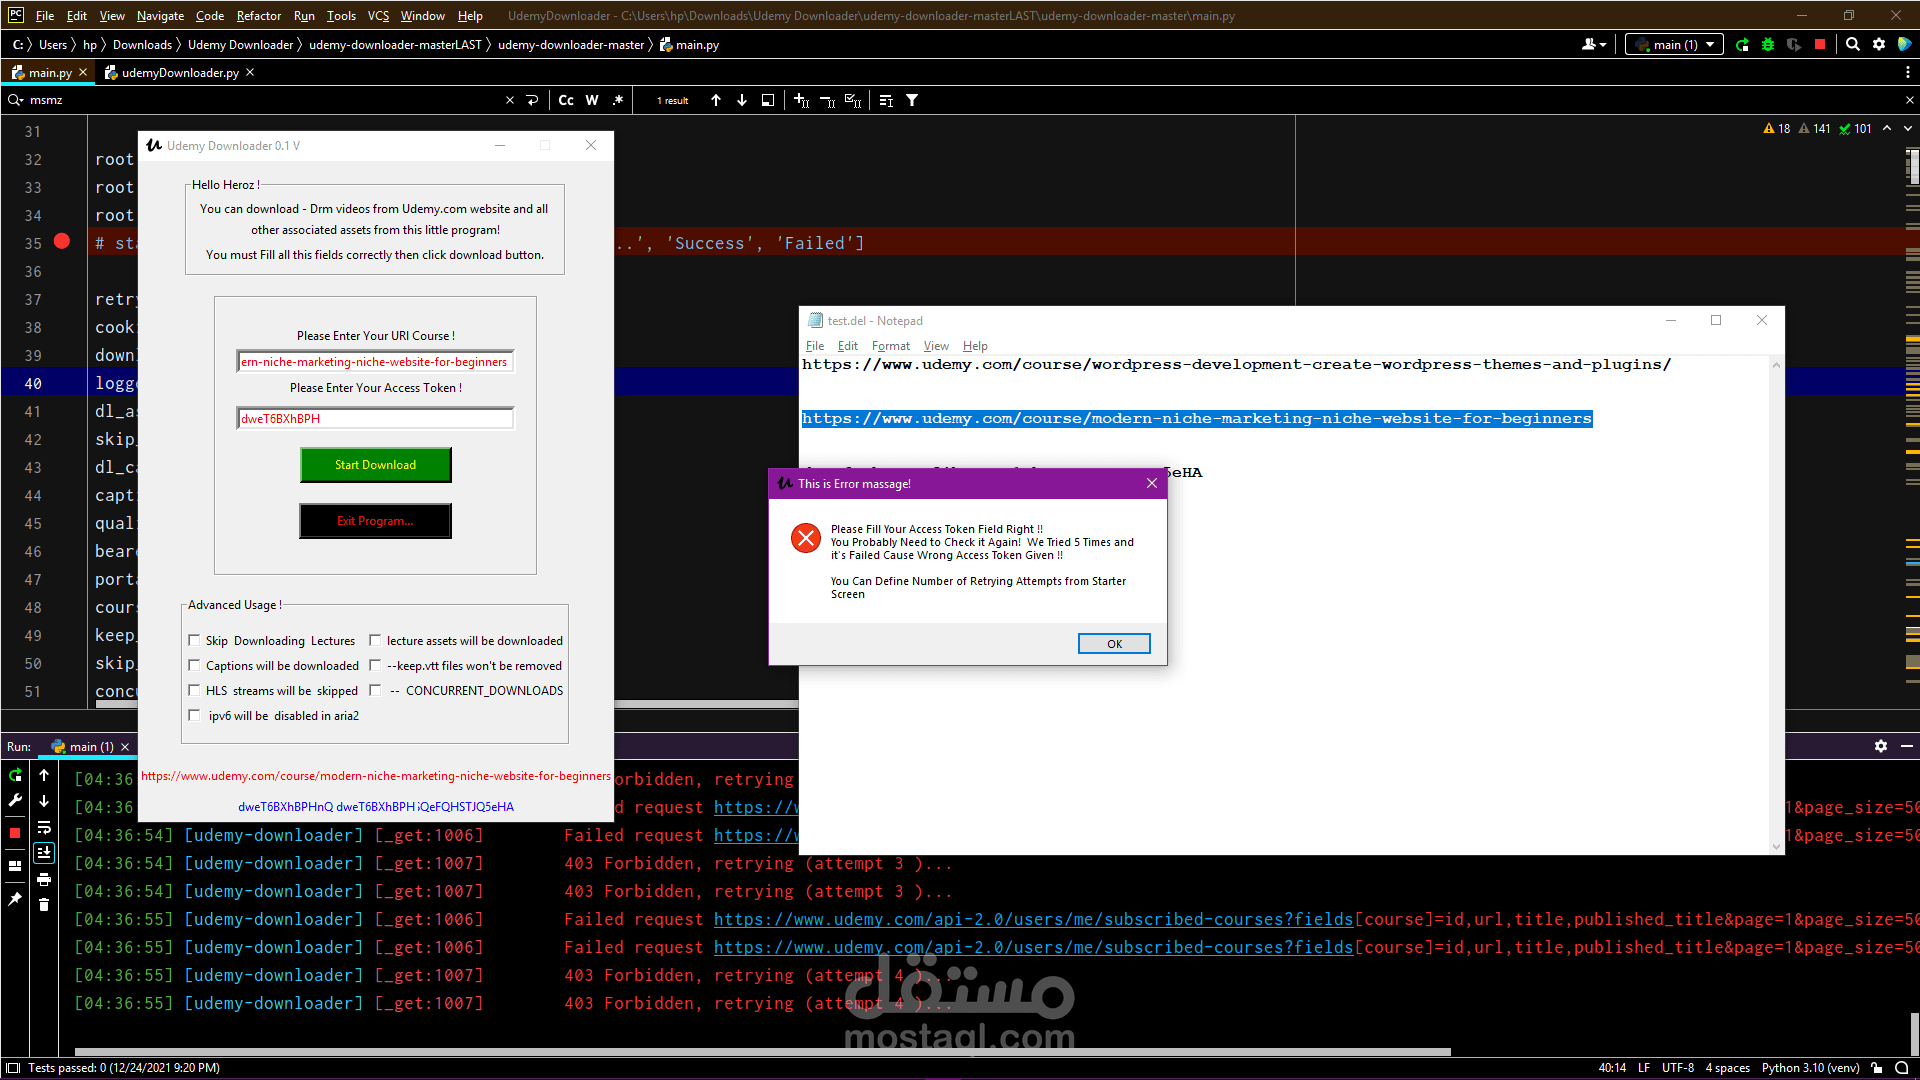The height and width of the screenshot is (1080, 1920).
Task: Stop the running process with the red square in the top toolbar
Action: 1820,45
